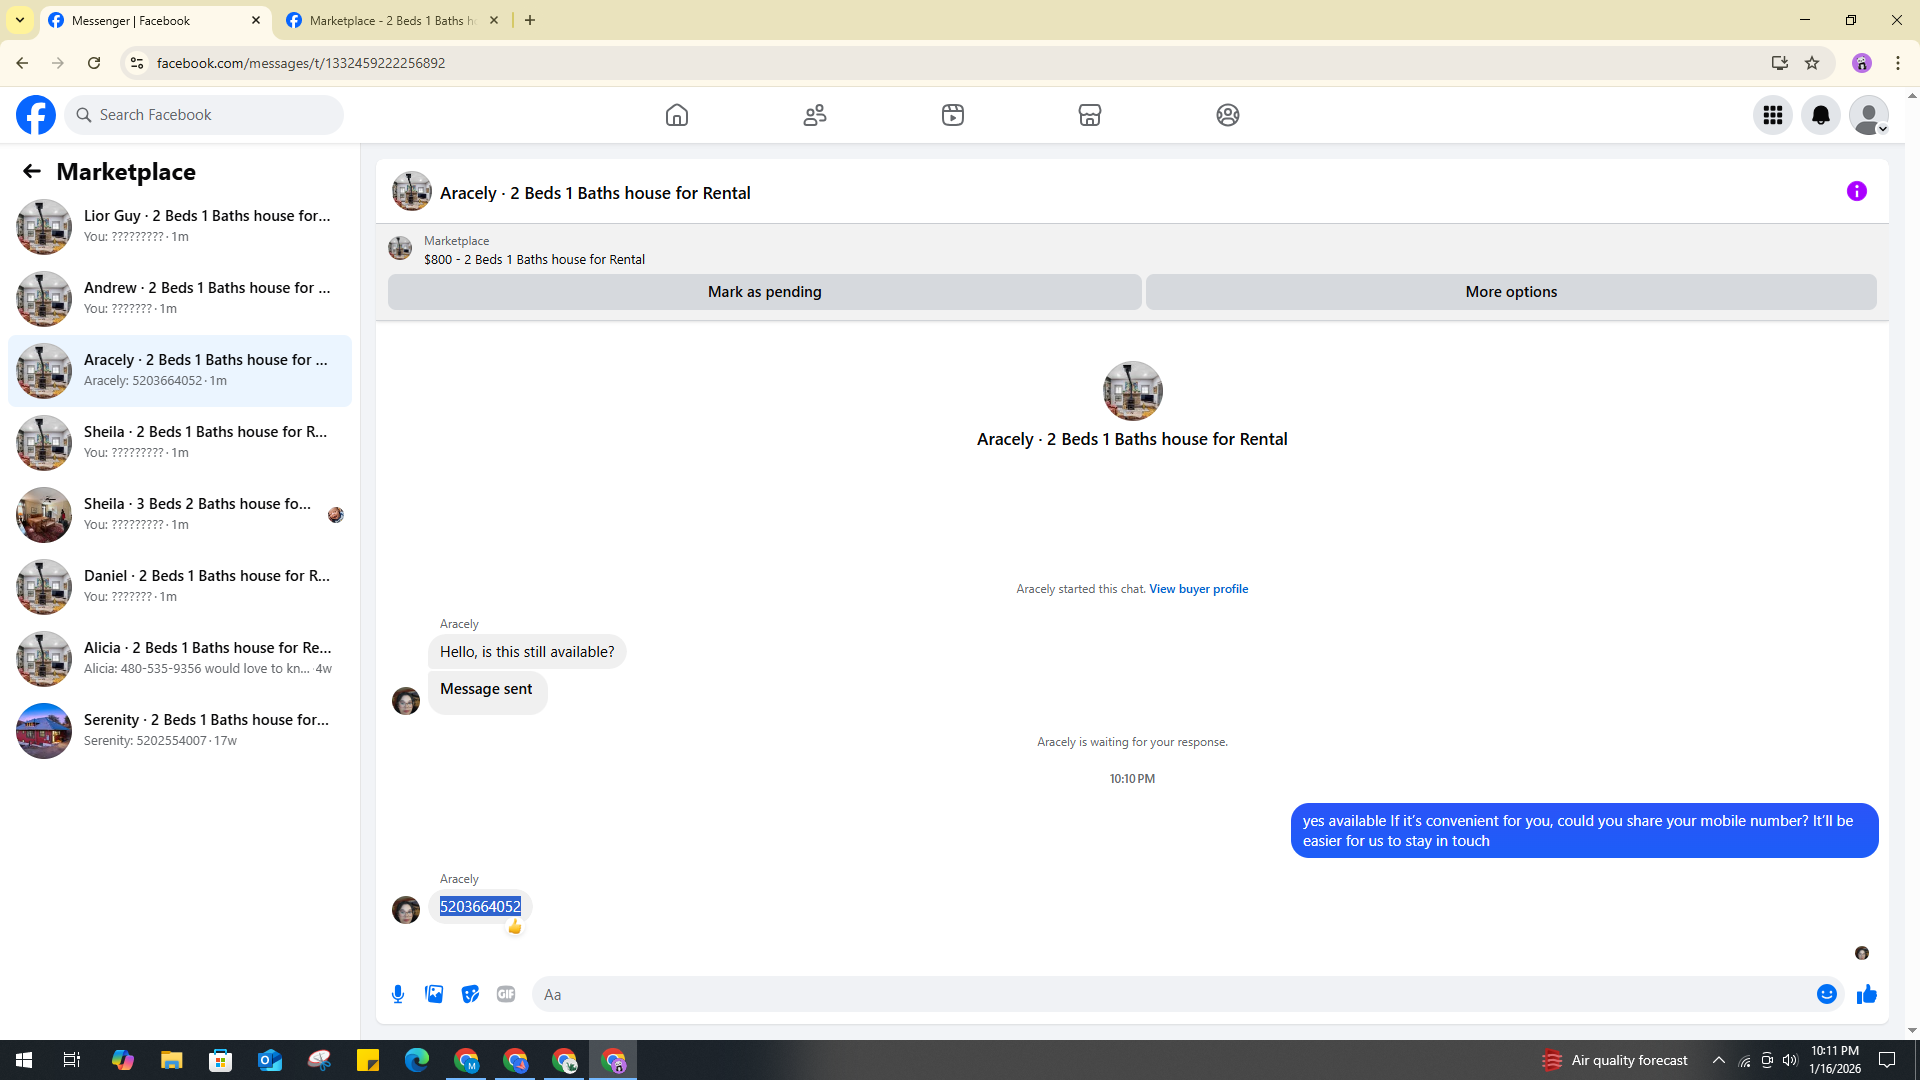Open the View buyer profile link
1920x1080 pixels.
[1198, 589]
